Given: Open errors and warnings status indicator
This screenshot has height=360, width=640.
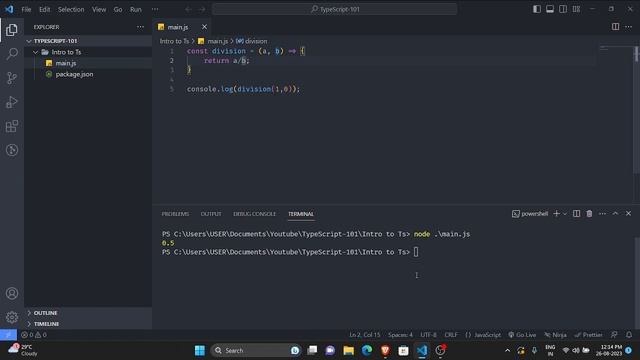Looking at the screenshot, I should 34,335.
